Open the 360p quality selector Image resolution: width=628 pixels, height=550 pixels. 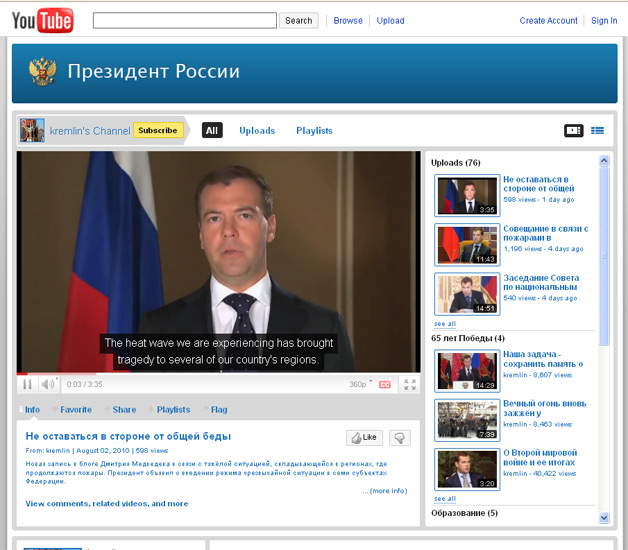click(360, 384)
